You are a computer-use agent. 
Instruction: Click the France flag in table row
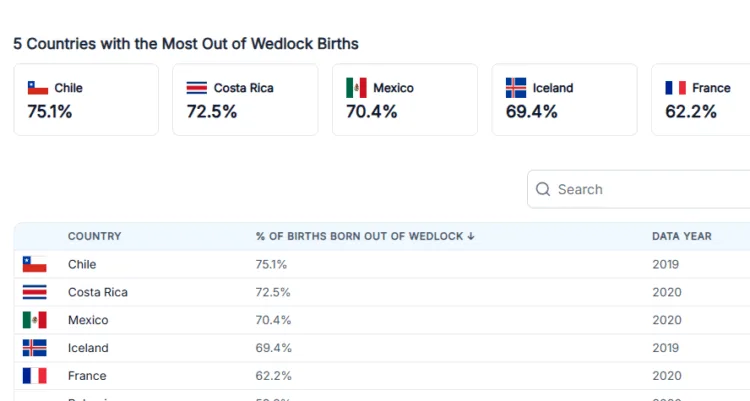coord(34,376)
